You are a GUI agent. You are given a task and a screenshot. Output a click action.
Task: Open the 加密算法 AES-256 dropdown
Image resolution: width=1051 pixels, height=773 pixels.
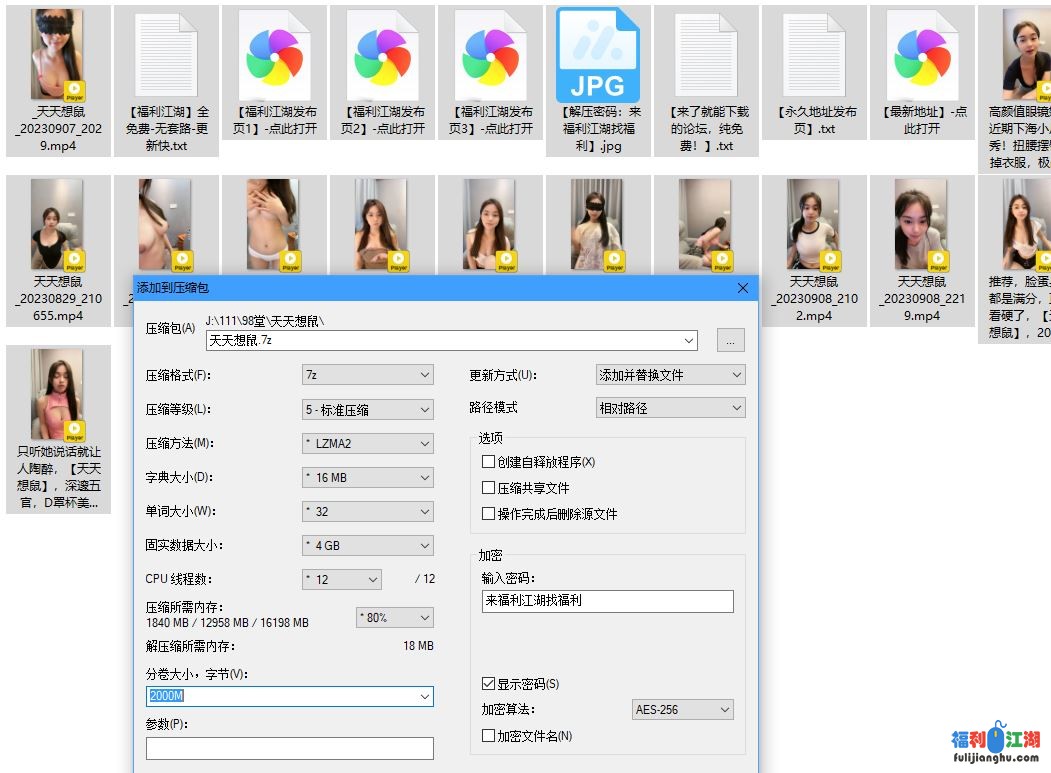click(683, 710)
